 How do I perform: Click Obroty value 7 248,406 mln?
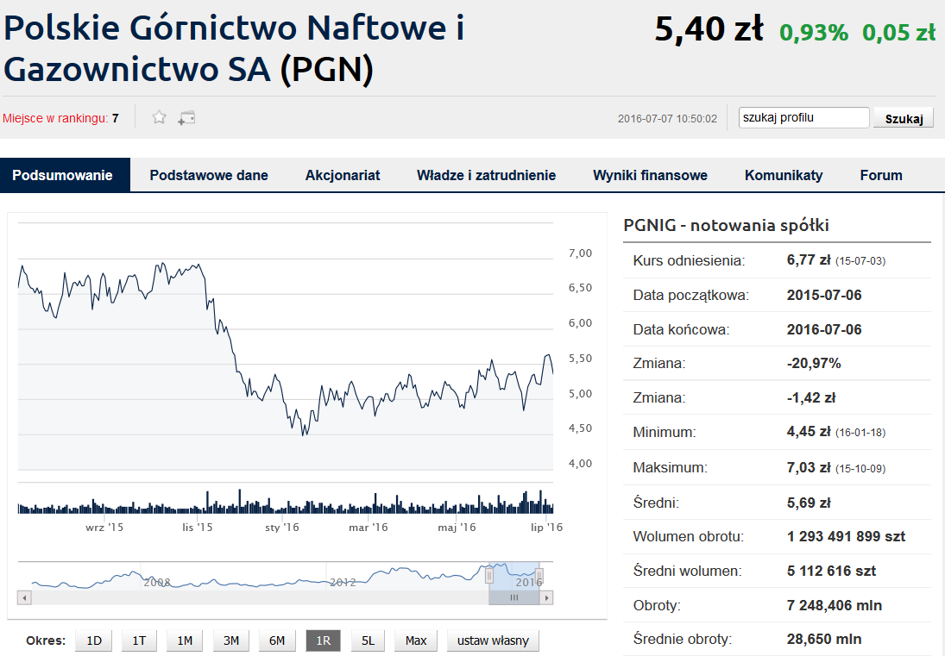[834, 605]
